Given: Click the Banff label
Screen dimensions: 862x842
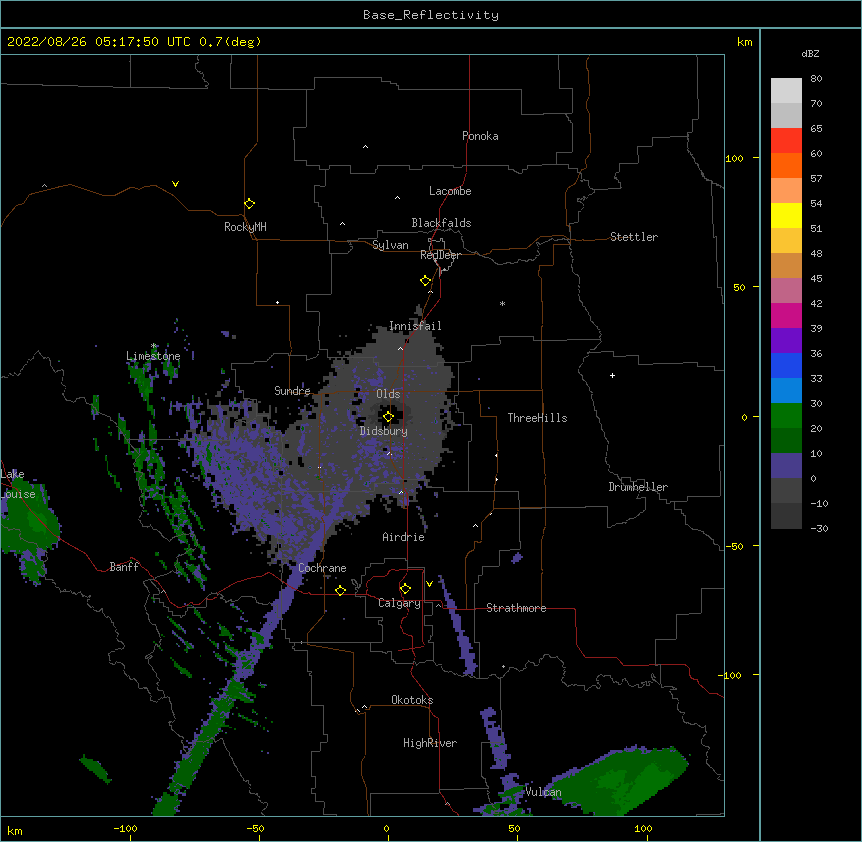Looking at the screenshot, I should tap(124, 567).
